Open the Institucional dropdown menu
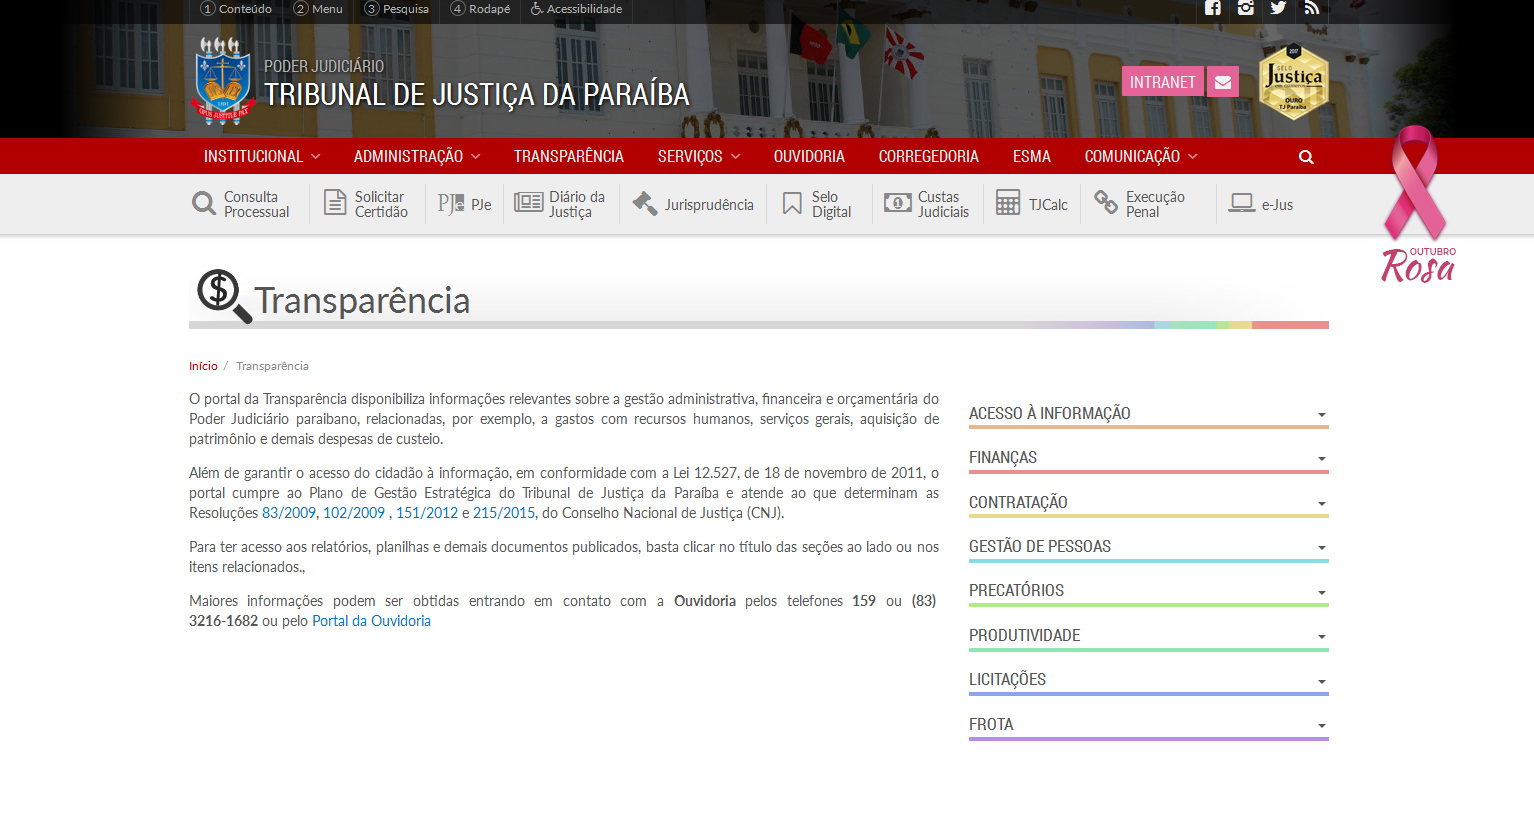This screenshot has height=819, width=1534. pos(262,157)
